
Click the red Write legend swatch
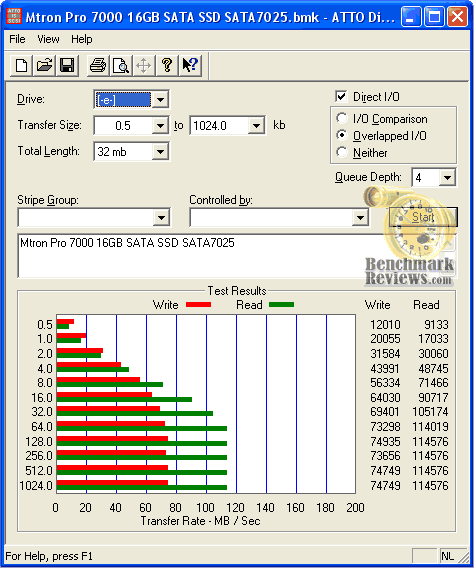point(198,305)
